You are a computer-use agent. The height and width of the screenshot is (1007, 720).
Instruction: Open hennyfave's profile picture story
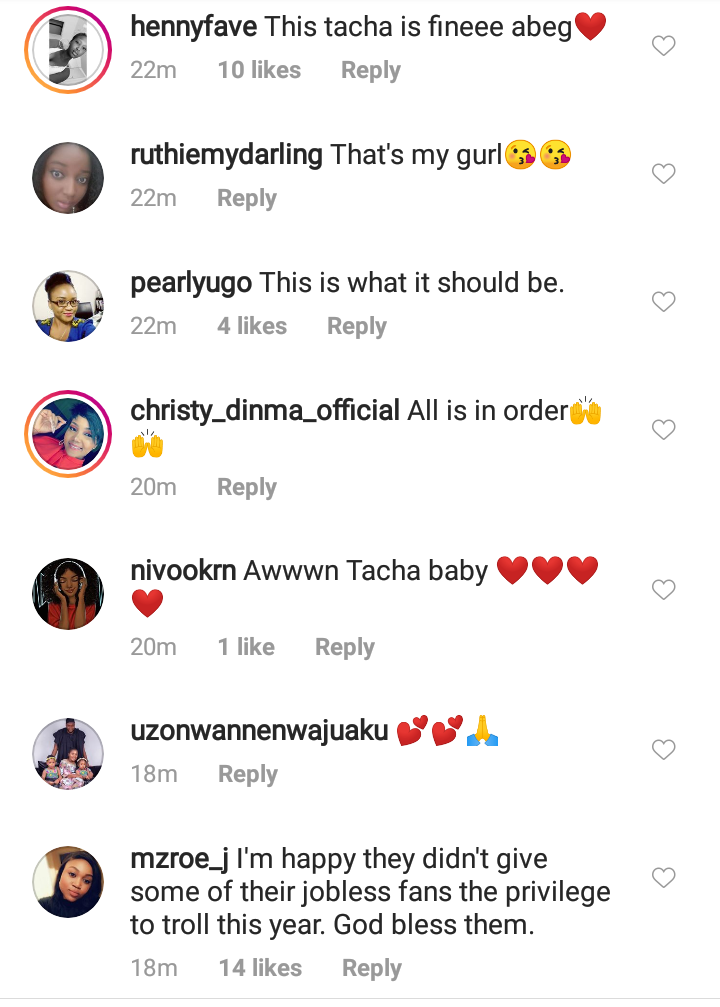(x=68, y=50)
